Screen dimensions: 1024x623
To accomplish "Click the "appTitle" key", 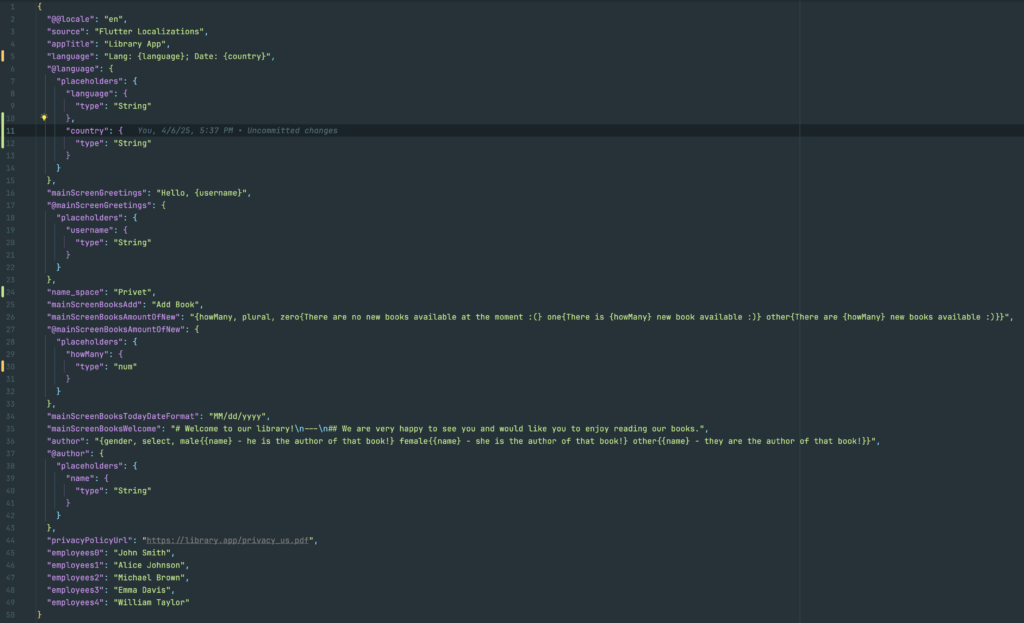I will coord(71,44).
